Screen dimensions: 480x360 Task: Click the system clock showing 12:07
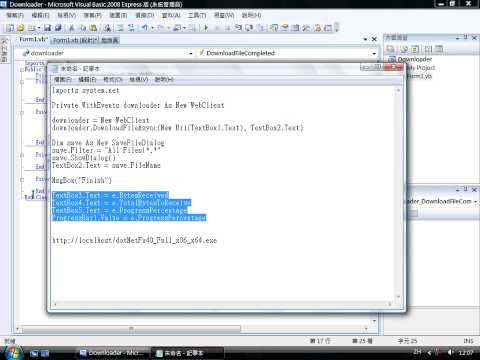point(466,352)
